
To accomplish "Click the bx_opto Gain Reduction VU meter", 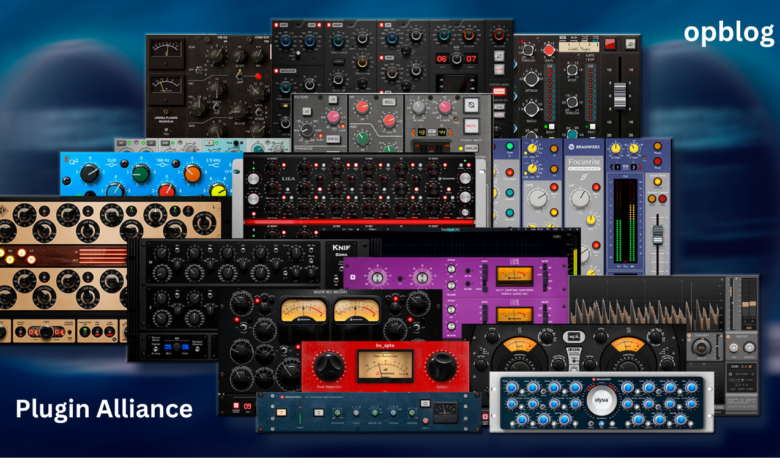I will click(386, 366).
